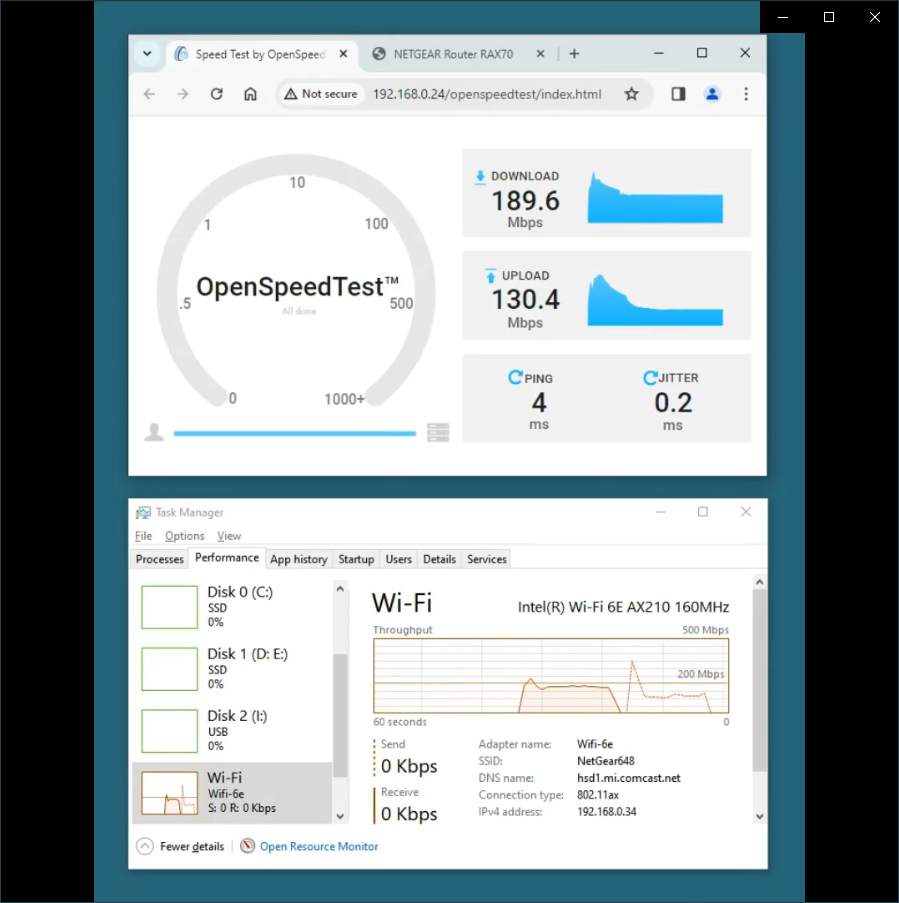Click the details pane scroll up arrow

760,582
